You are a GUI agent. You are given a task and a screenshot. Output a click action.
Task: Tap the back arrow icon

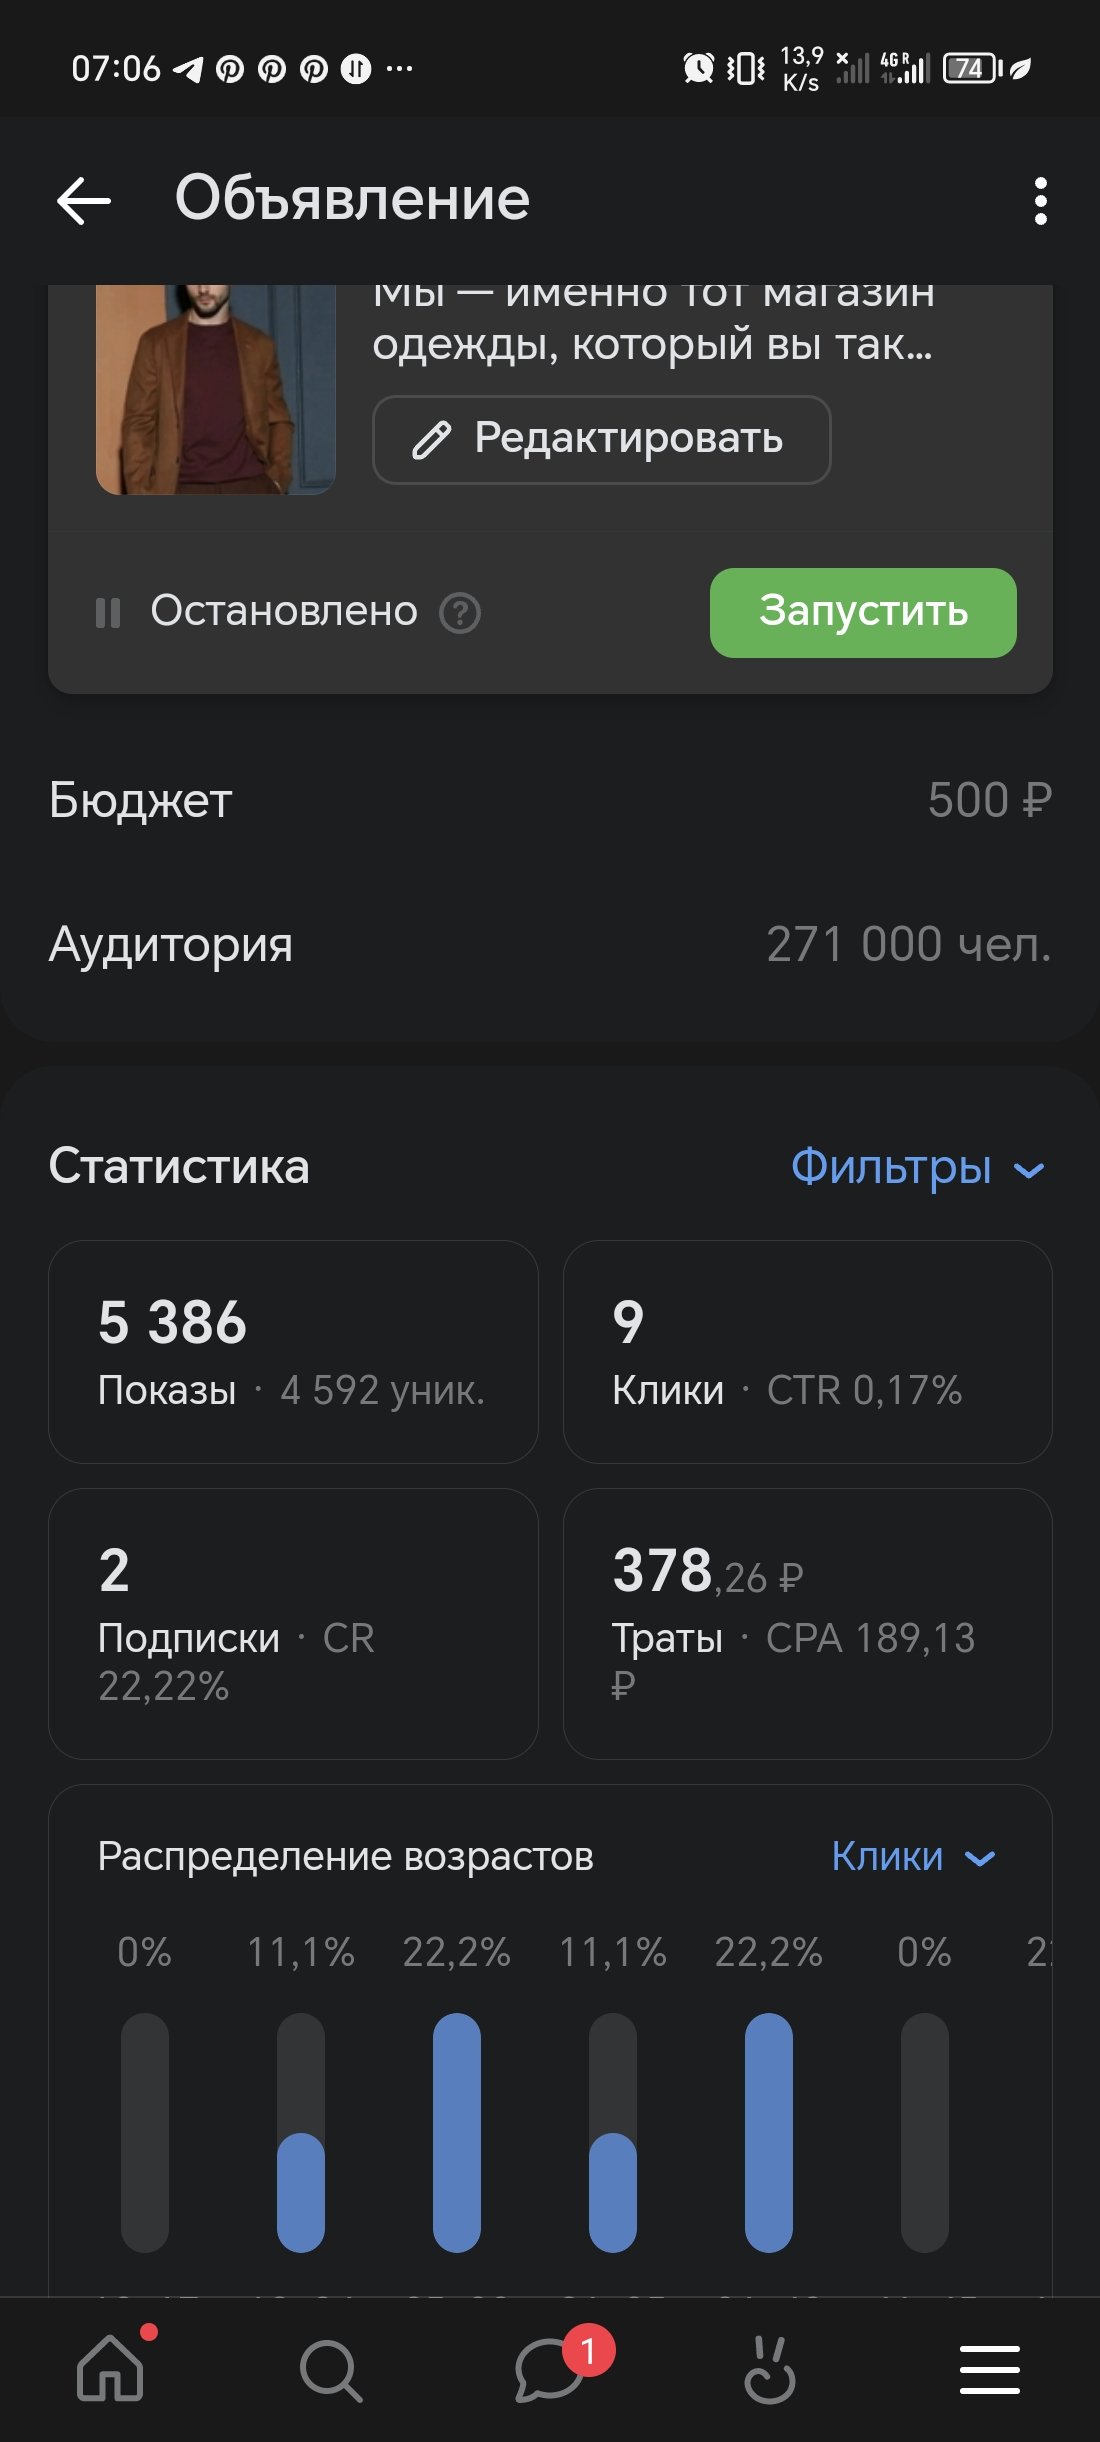point(84,200)
